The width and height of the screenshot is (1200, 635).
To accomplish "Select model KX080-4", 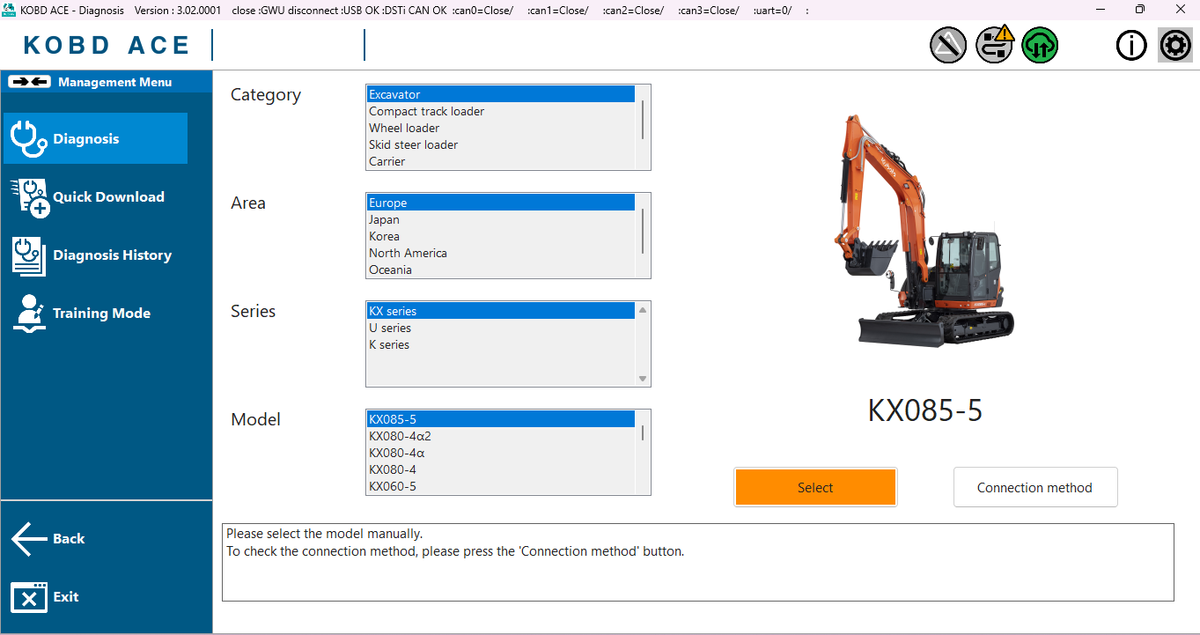I will [501, 470].
